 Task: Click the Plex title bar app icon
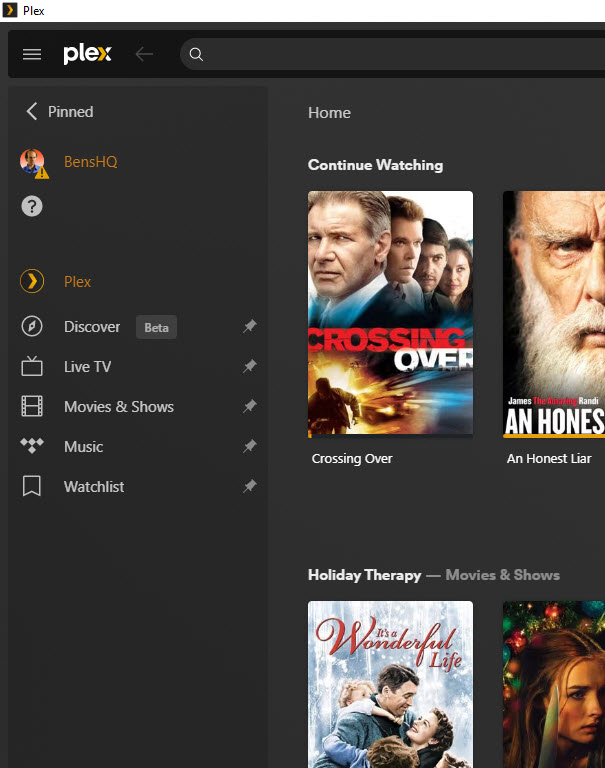[10, 10]
